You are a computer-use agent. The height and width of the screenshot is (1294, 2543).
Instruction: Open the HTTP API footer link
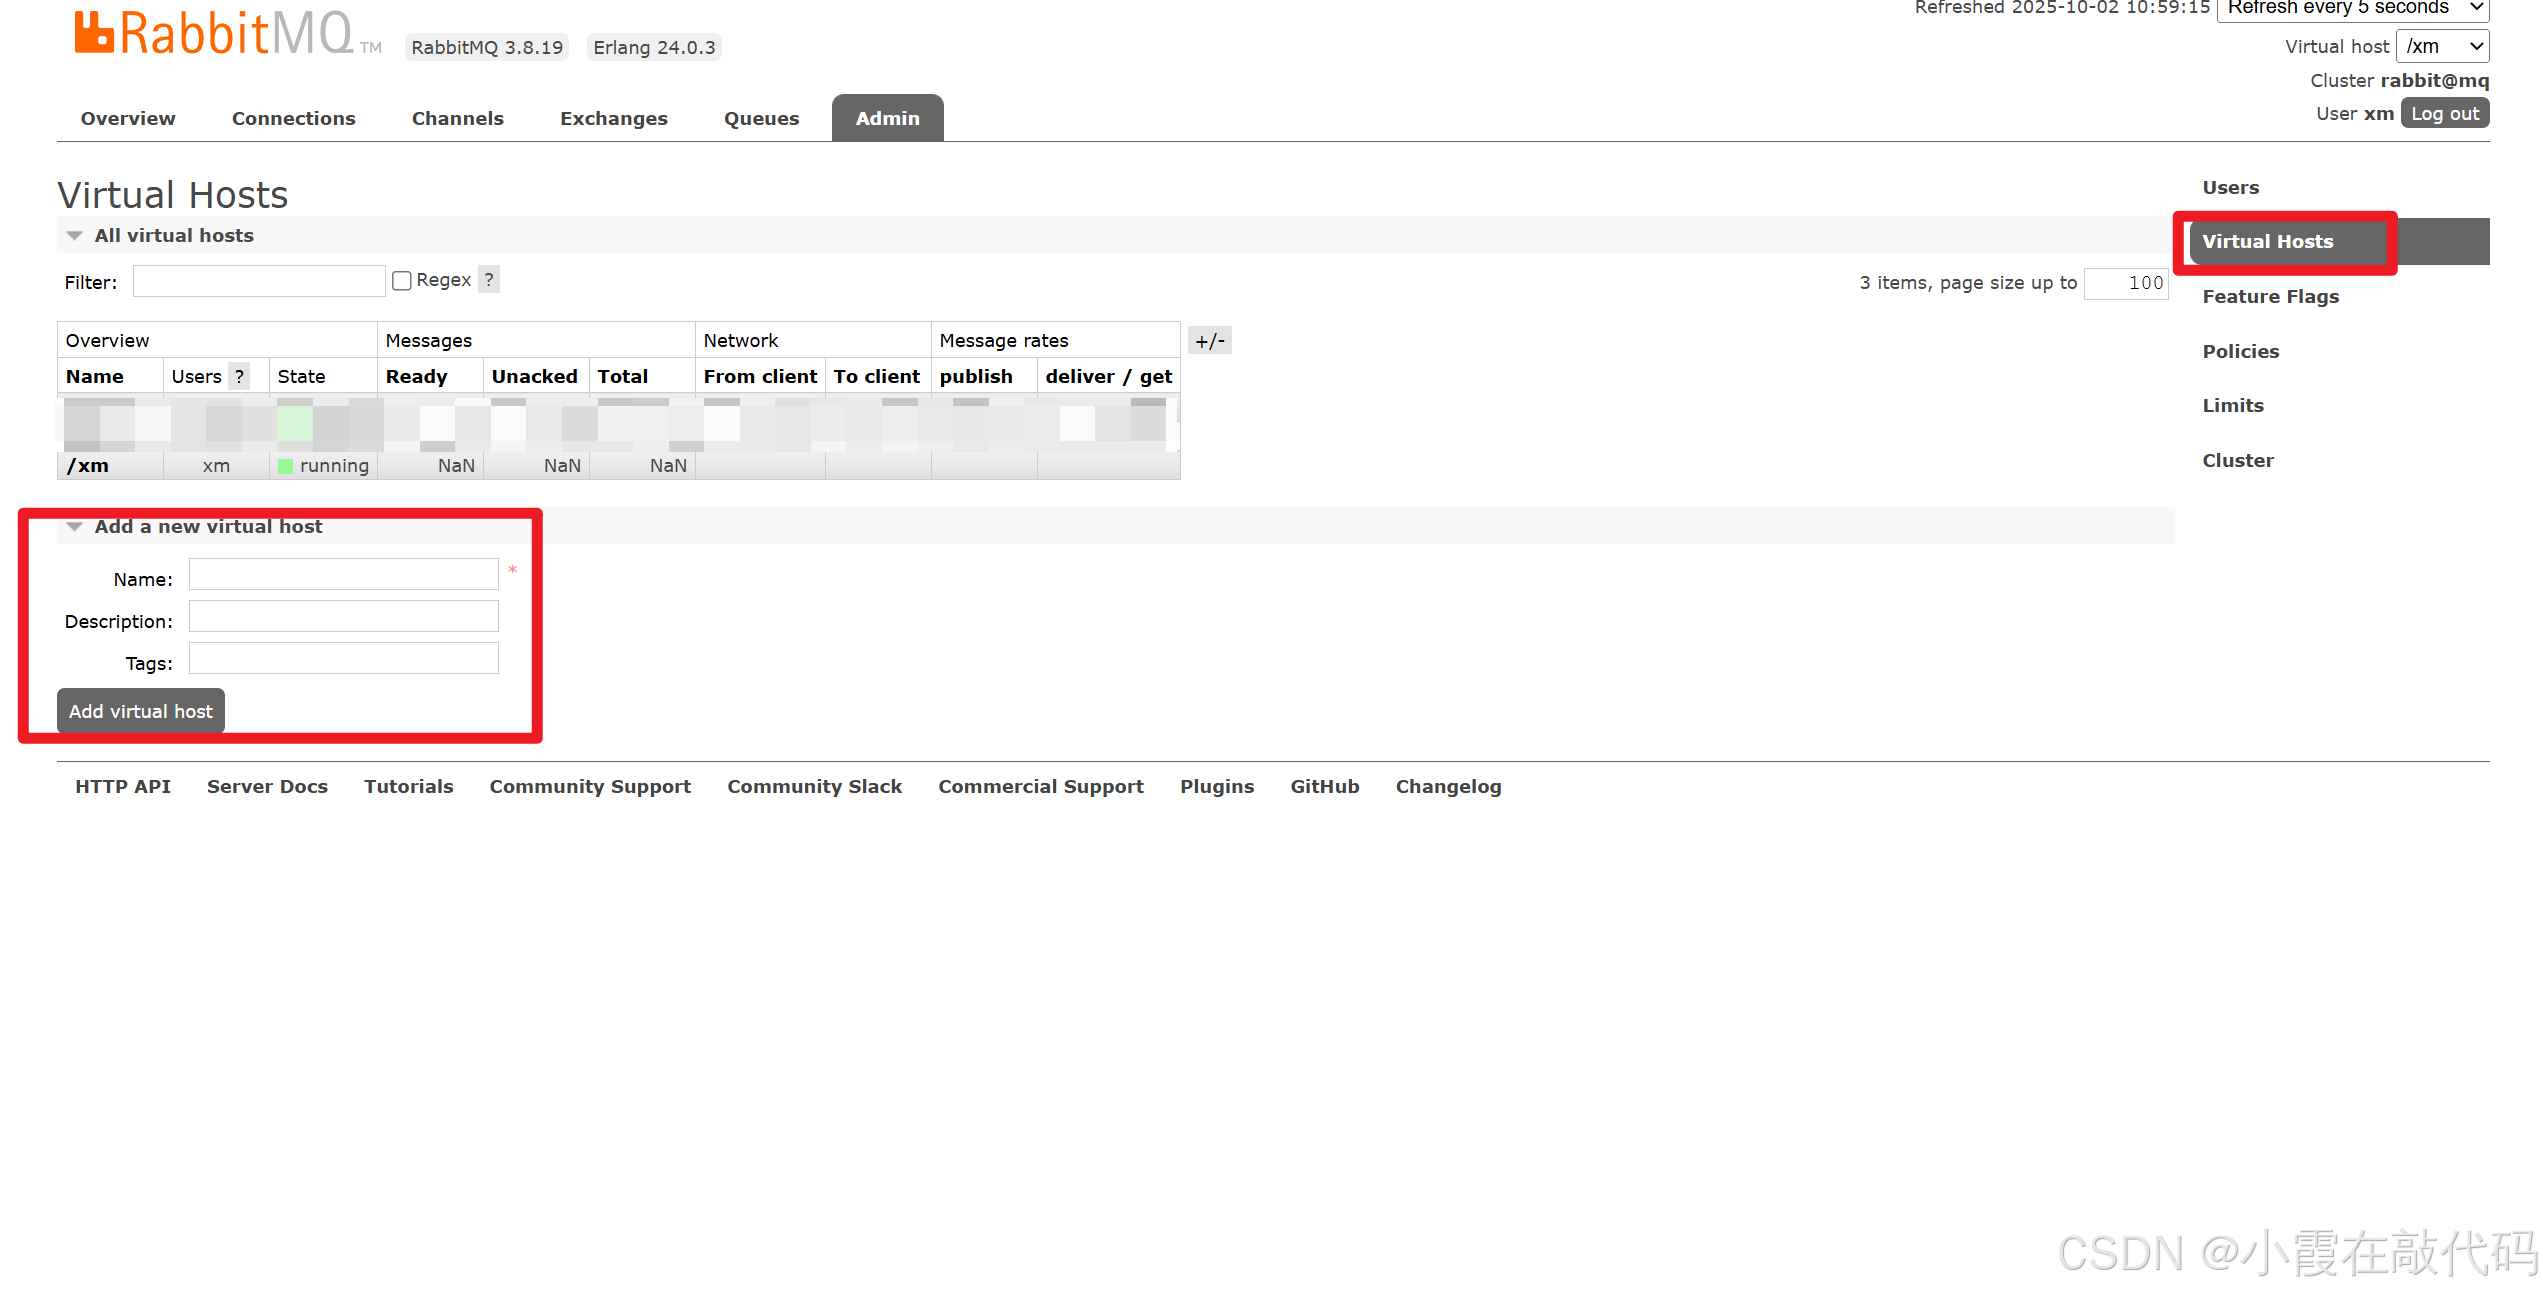click(123, 787)
